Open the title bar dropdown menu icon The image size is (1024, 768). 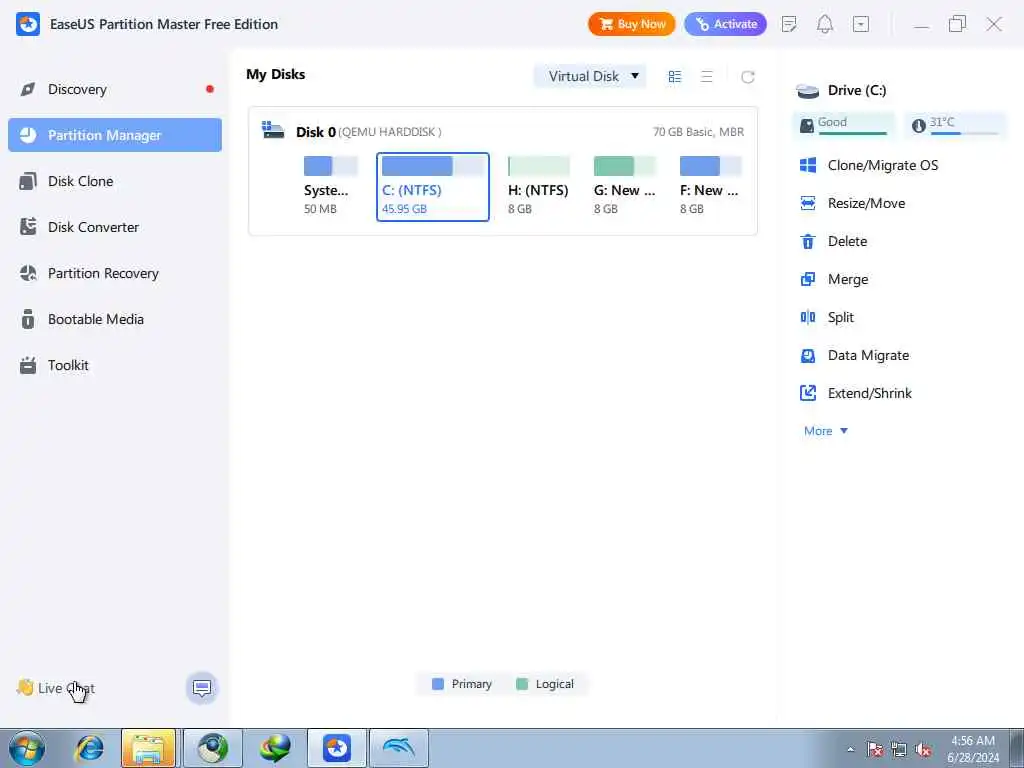point(861,24)
